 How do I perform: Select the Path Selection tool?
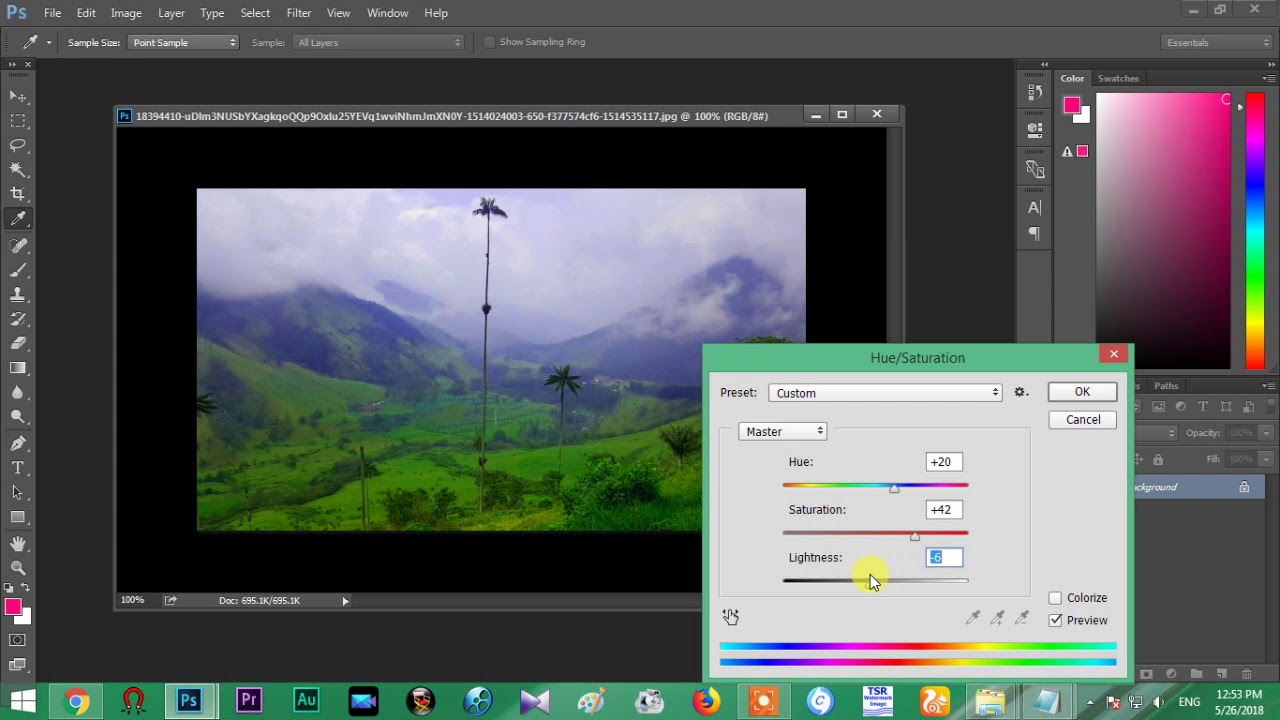click(18, 492)
